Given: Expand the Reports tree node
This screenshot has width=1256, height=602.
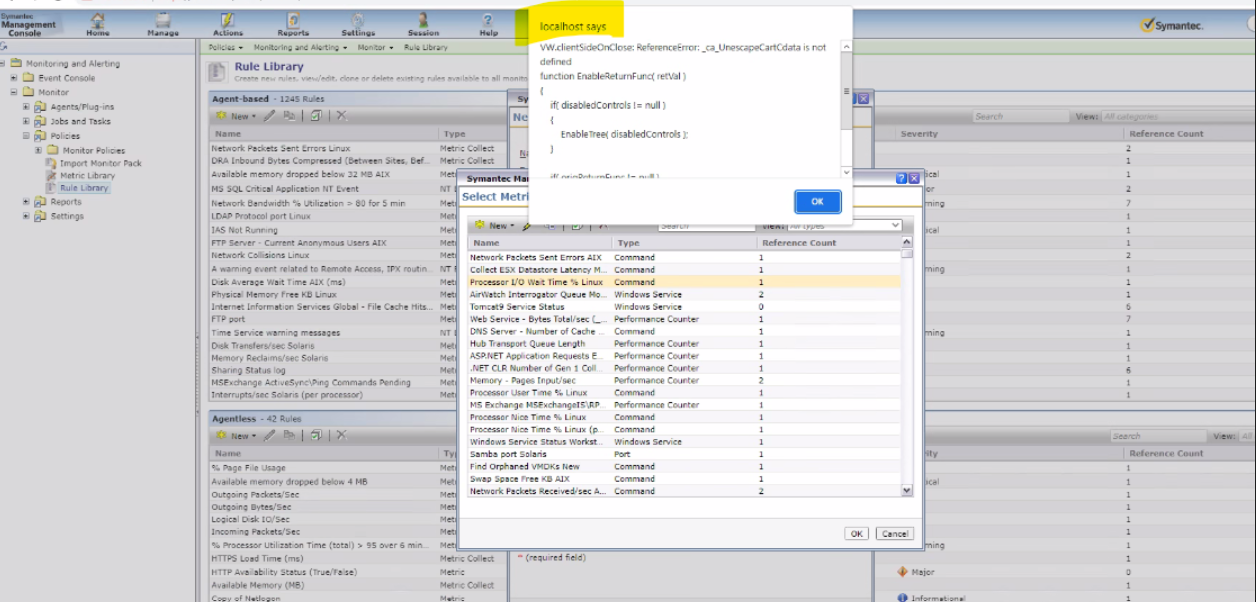Looking at the screenshot, I should (27, 202).
